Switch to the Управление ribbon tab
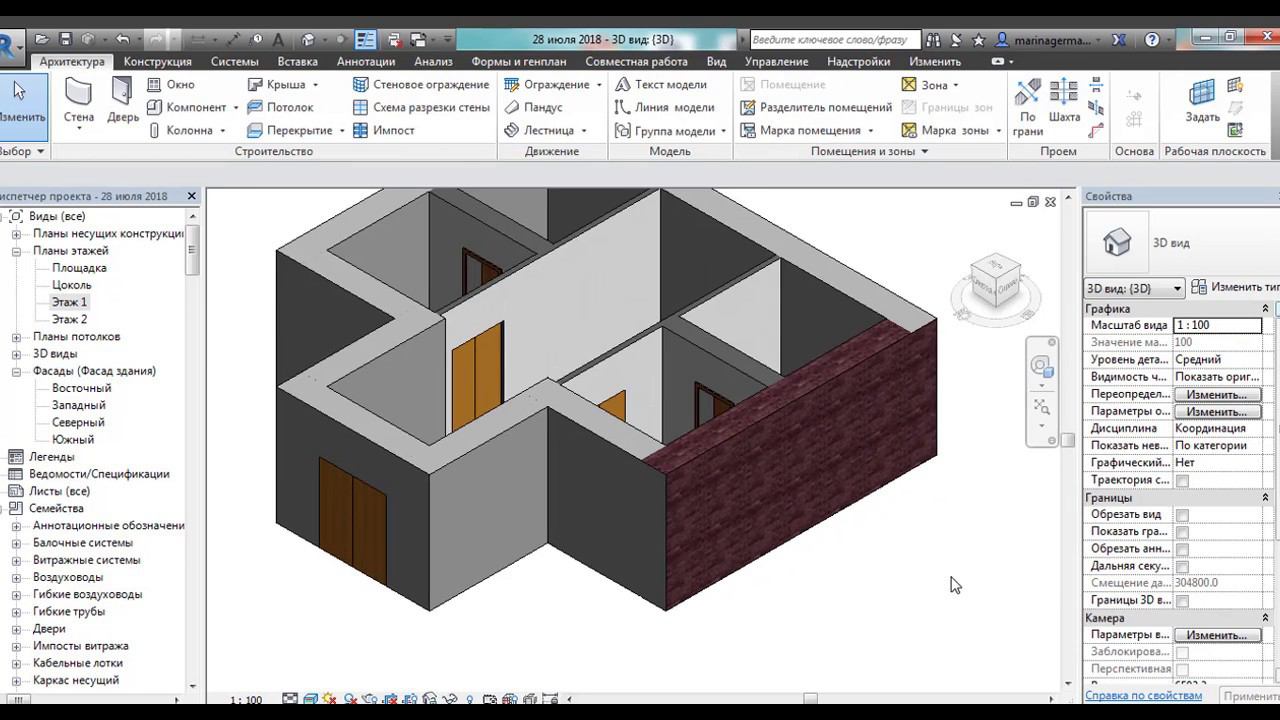The height and width of the screenshot is (720, 1280). click(x=776, y=61)
